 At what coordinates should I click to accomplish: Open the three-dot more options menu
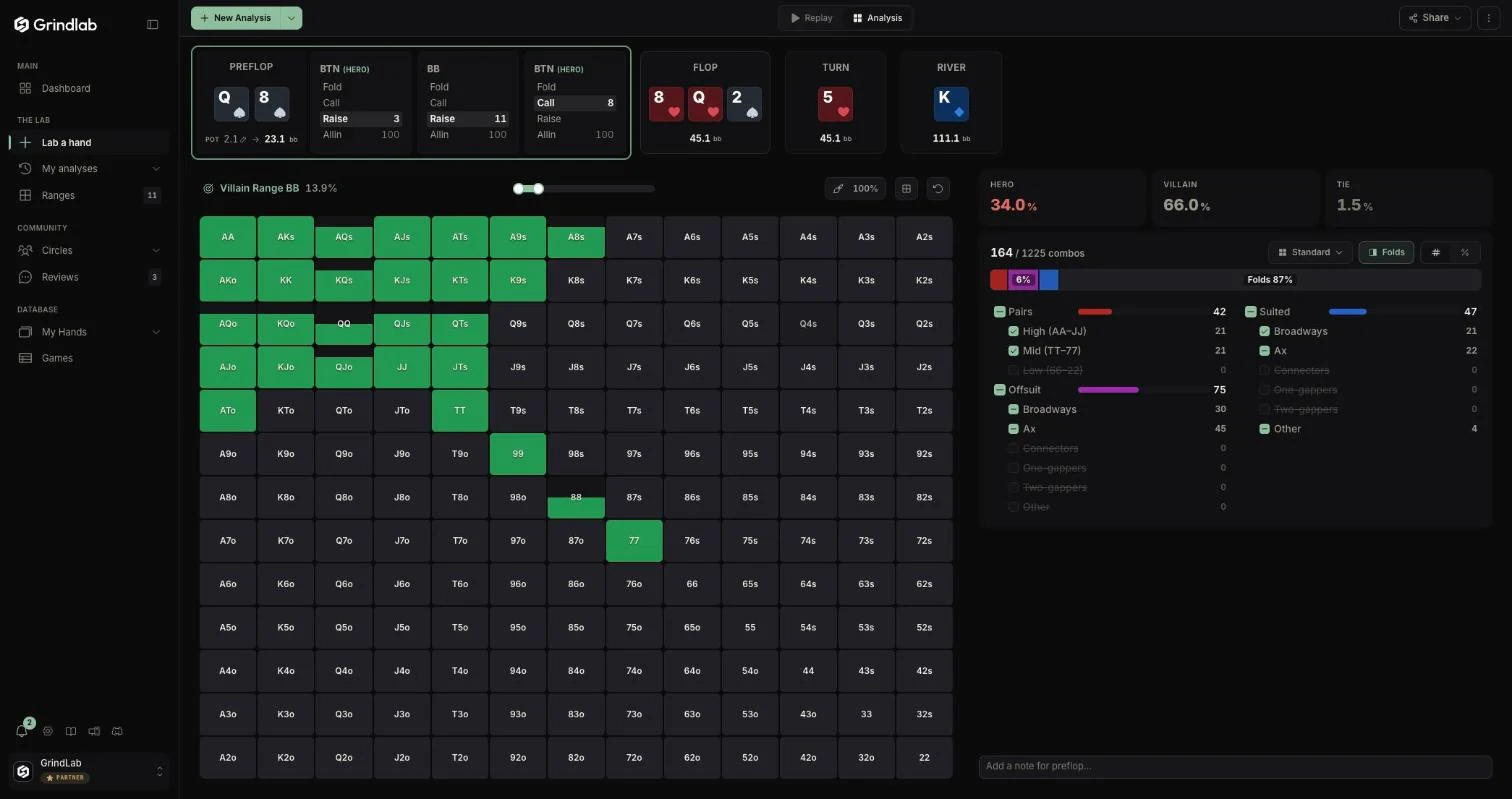(x=1489, y=18)
